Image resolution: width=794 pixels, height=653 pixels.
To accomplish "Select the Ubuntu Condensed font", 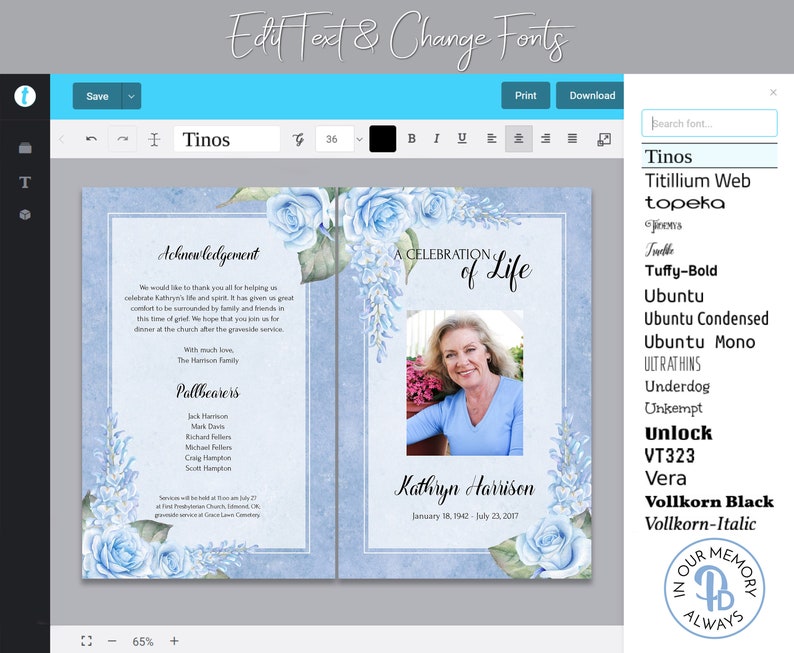I will pos(706,318).
